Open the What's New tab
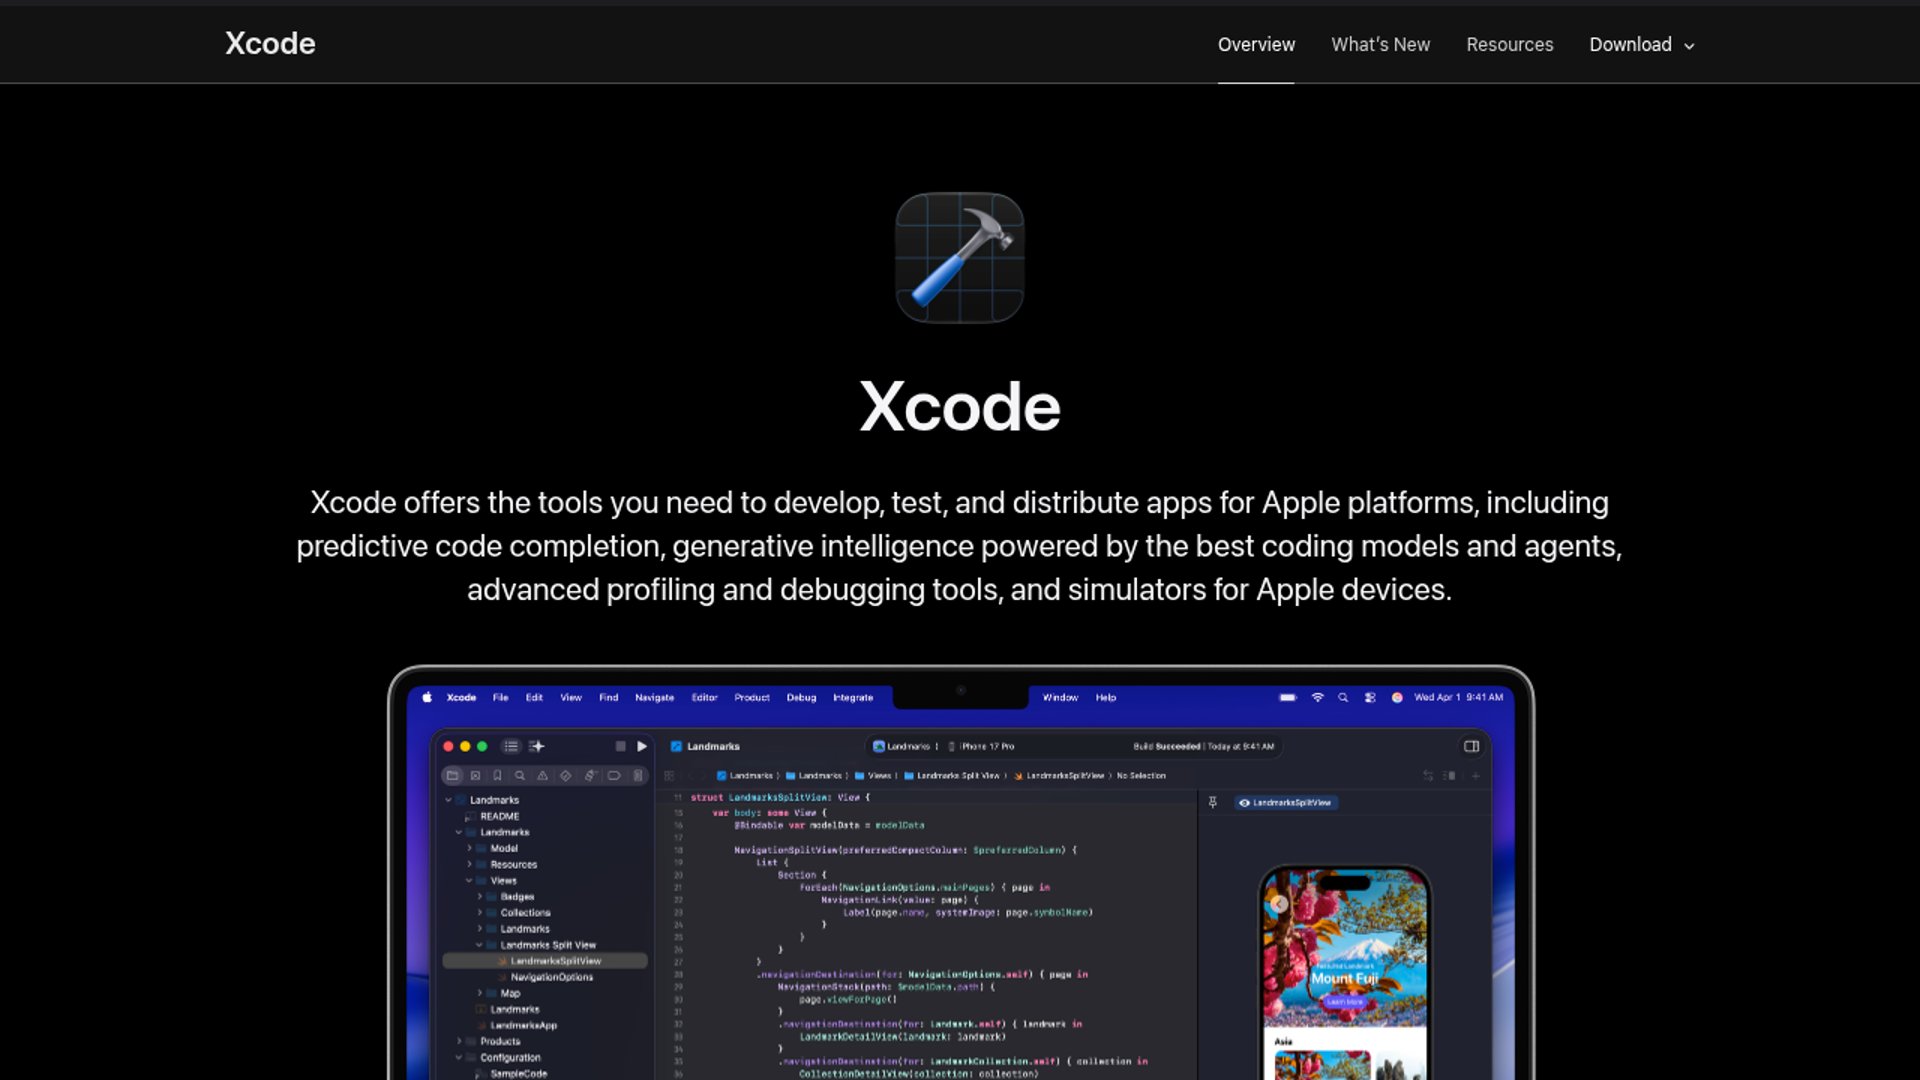 point(1380,45)
